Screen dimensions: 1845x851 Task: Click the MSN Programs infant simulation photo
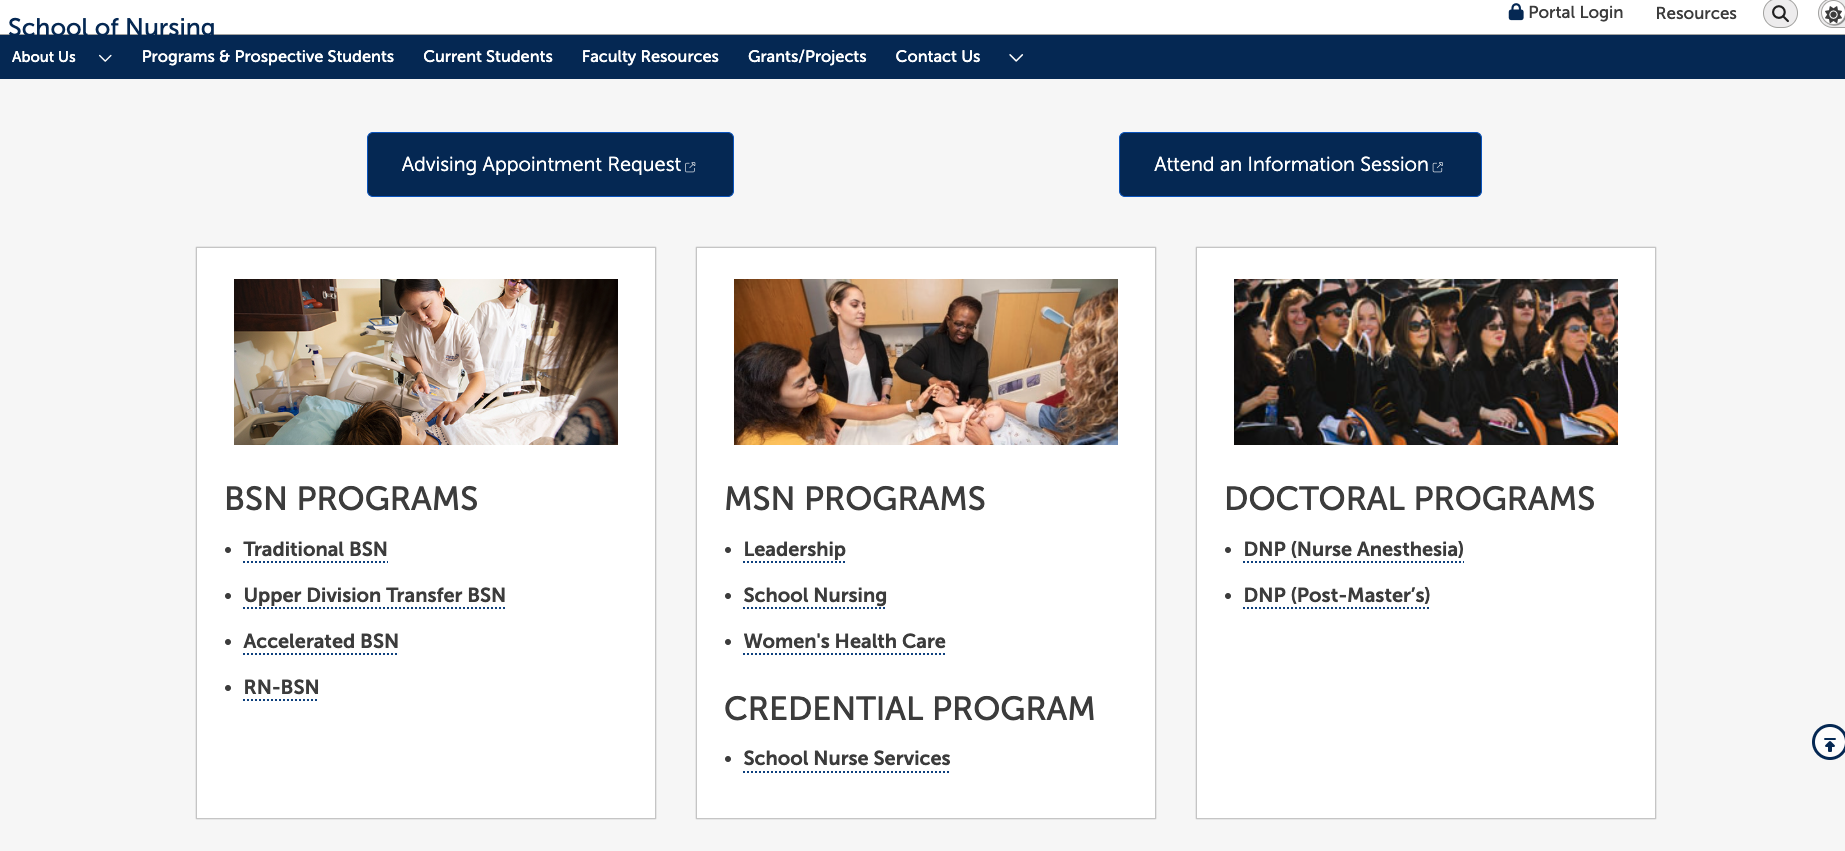926,362
